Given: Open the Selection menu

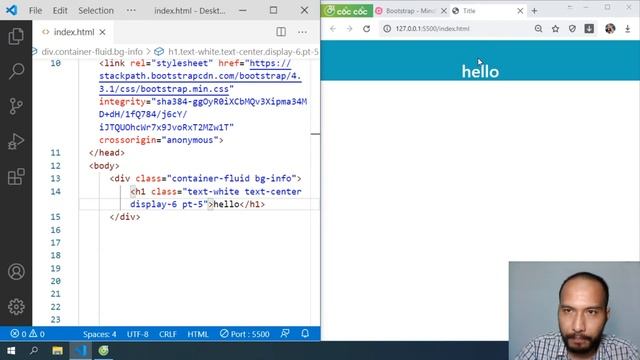Looking at the screenshot, I should pos(96,11).
